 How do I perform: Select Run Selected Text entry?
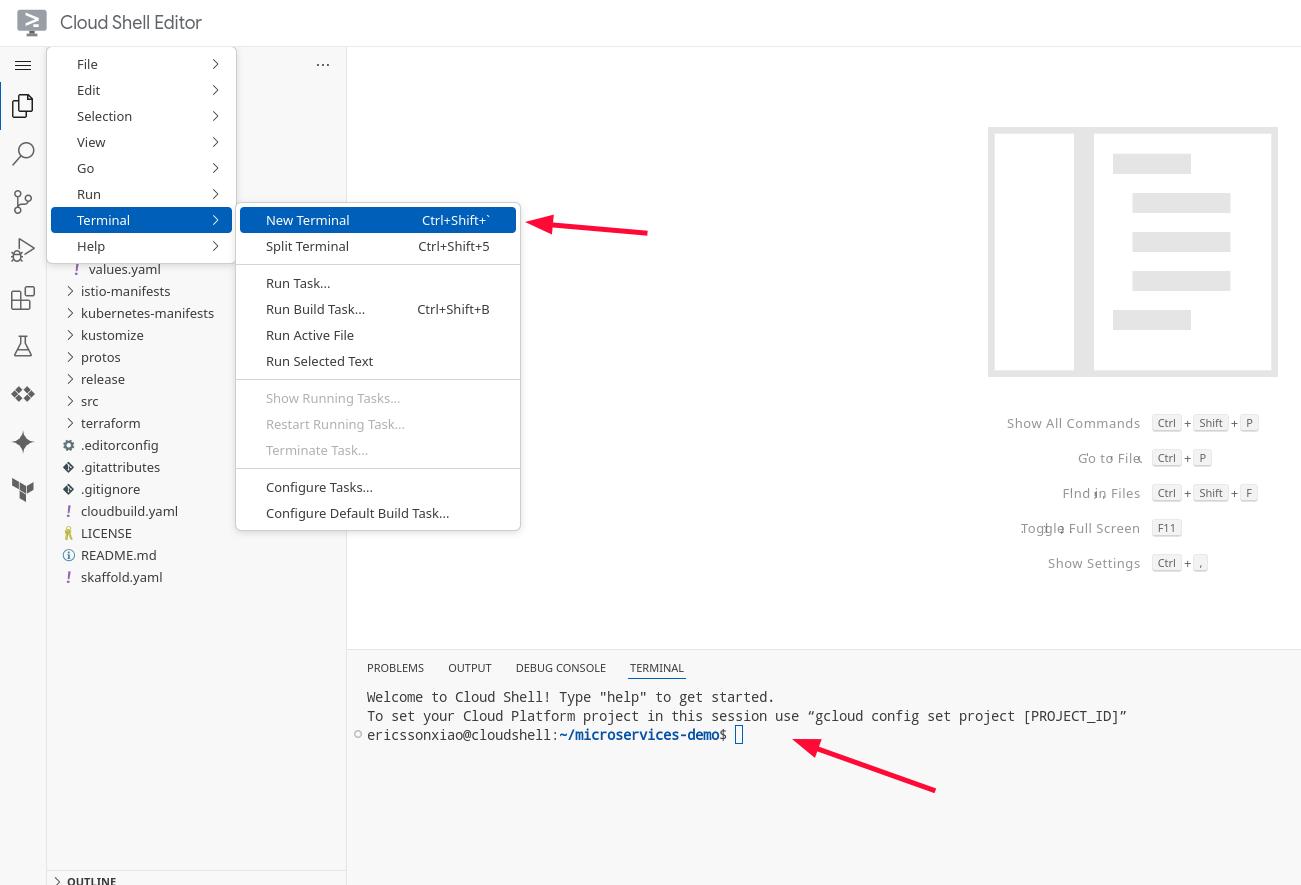[x=378, y=361]
